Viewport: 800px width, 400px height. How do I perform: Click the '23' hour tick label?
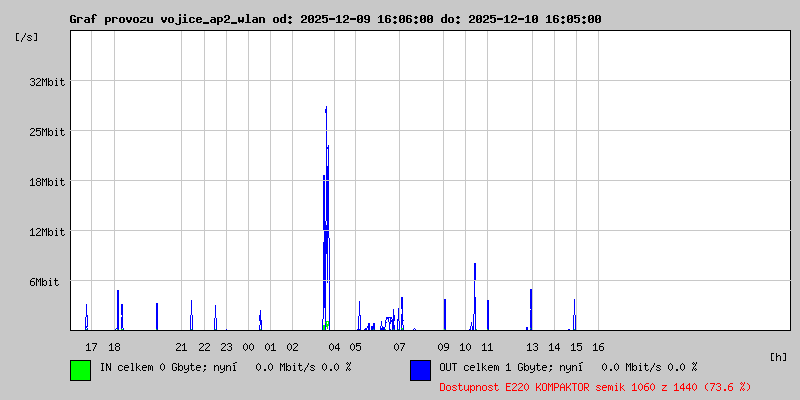[x=226, y=347]
